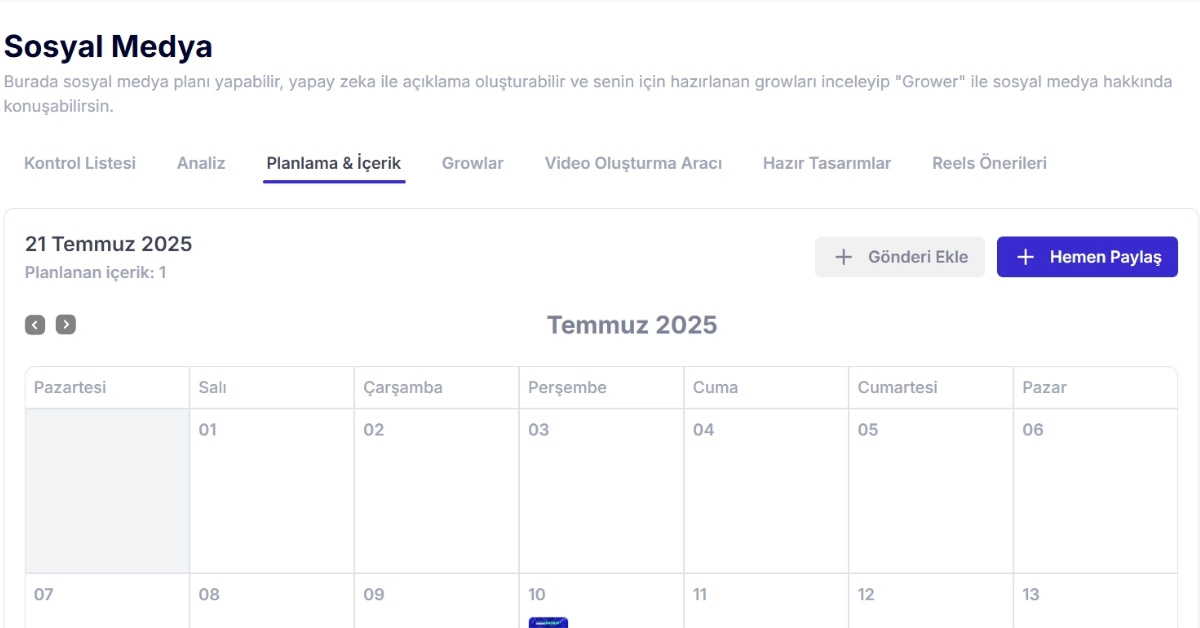Image resolution: width=1200 pixels, height=628 pixels.
Task: Go to previous month arrow
Action: [x=35, y=325]
